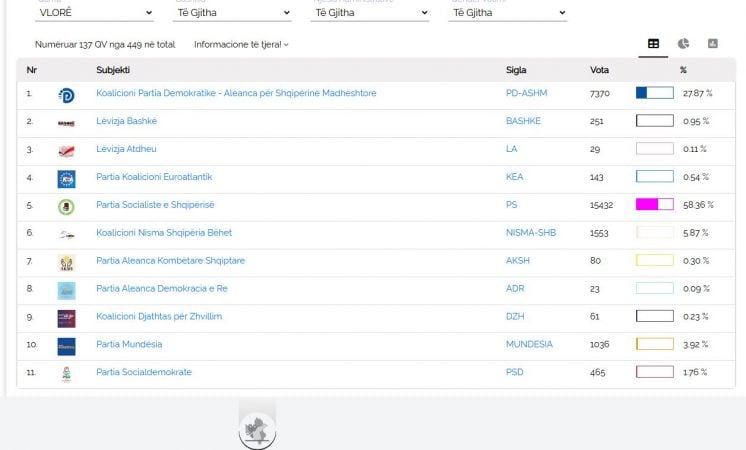
Task: Open the fourth Të Gjitha dropdown
Action: click(x=508, y=13)
